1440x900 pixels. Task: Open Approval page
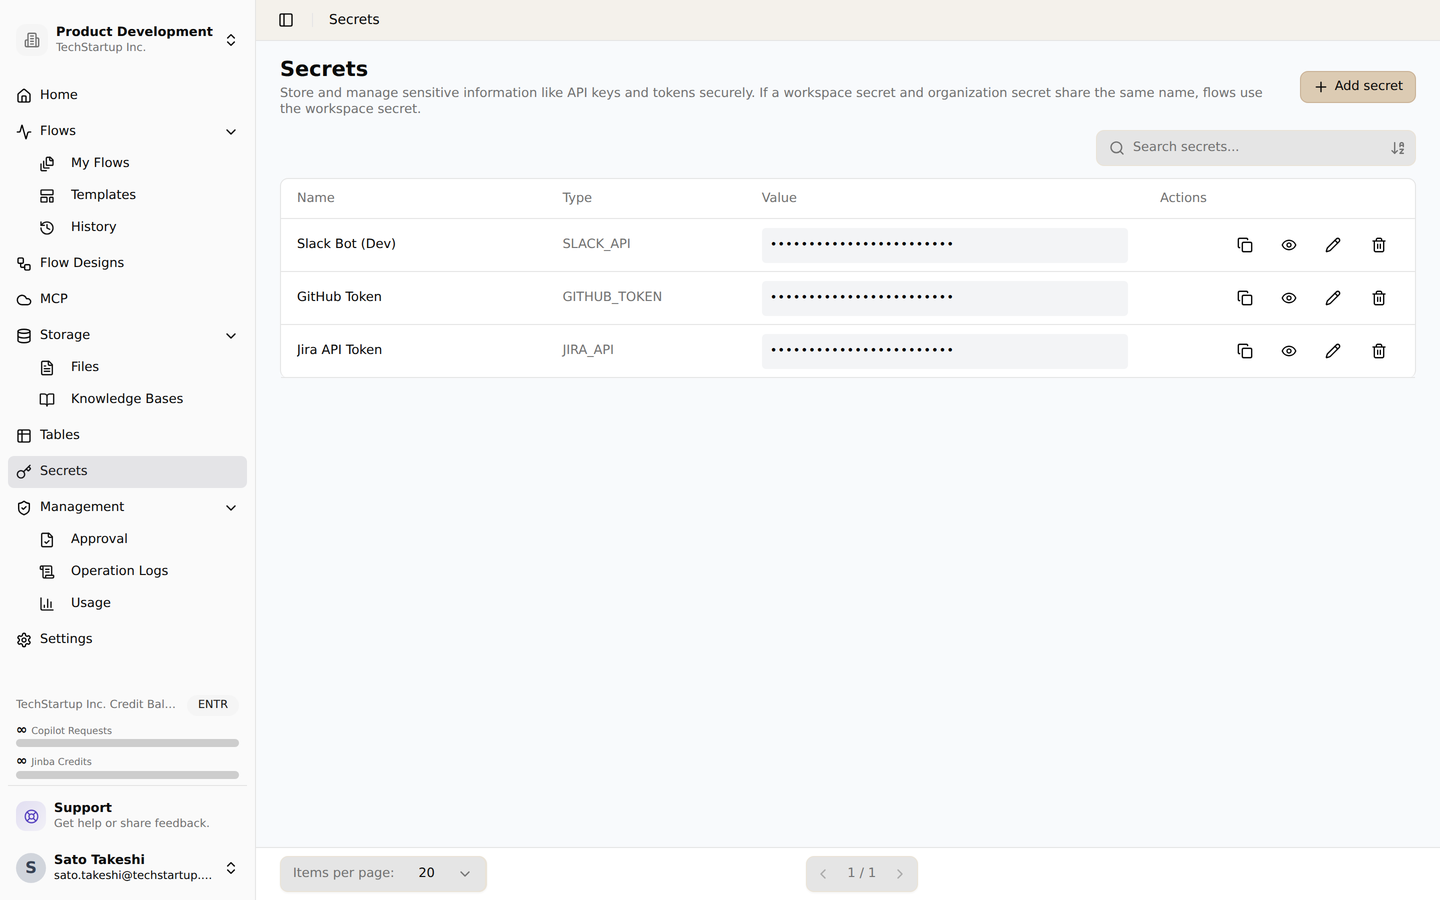[139, 539]
